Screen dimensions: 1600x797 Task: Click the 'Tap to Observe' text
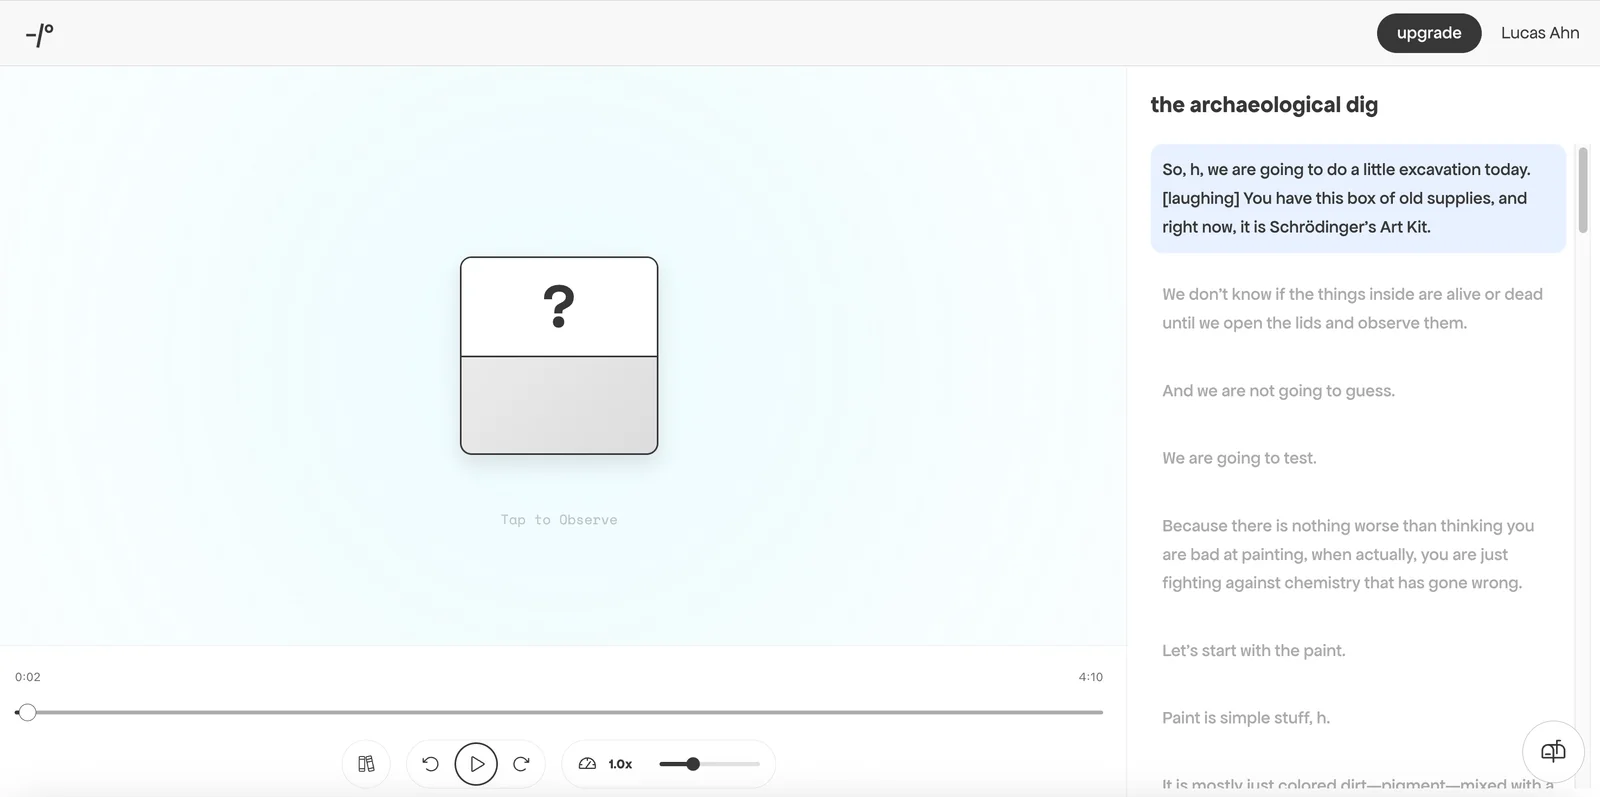tap(559, 520)
